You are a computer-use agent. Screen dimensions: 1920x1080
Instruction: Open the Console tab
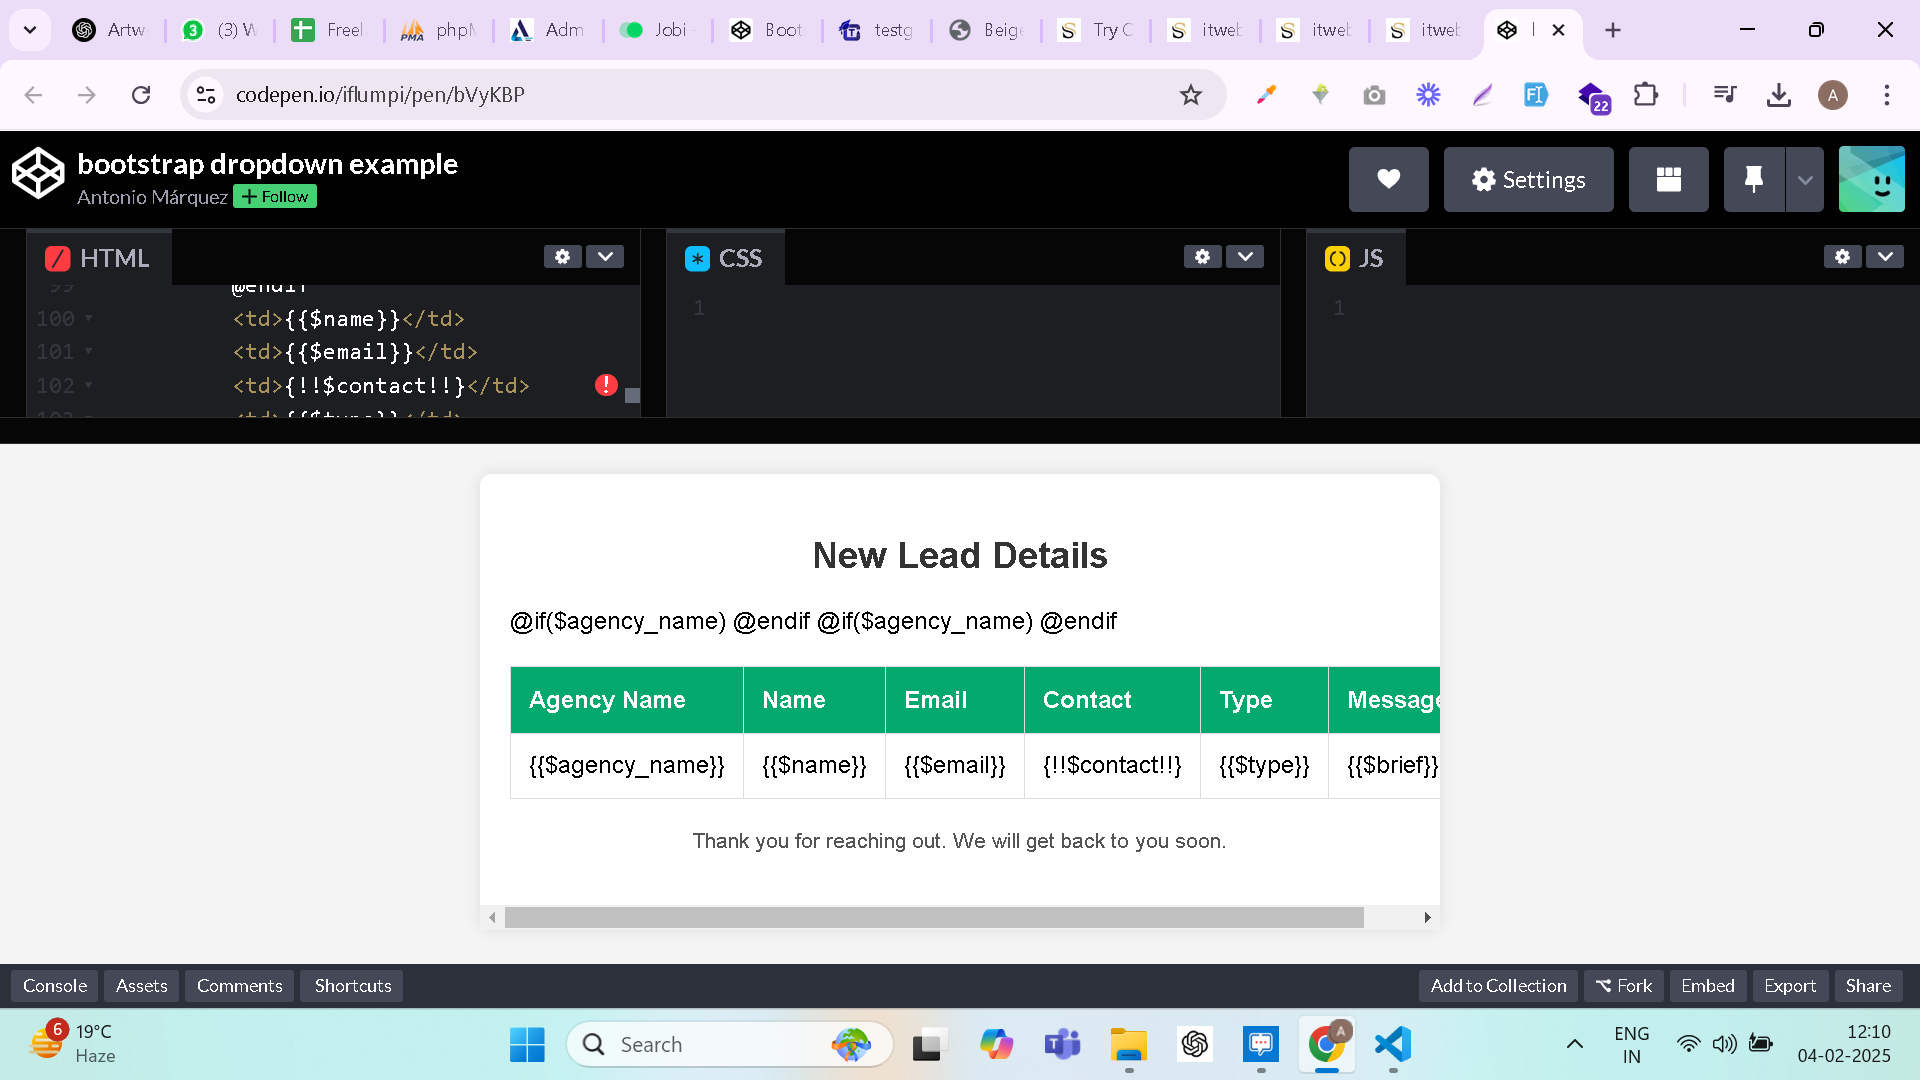tap(55, 986)
